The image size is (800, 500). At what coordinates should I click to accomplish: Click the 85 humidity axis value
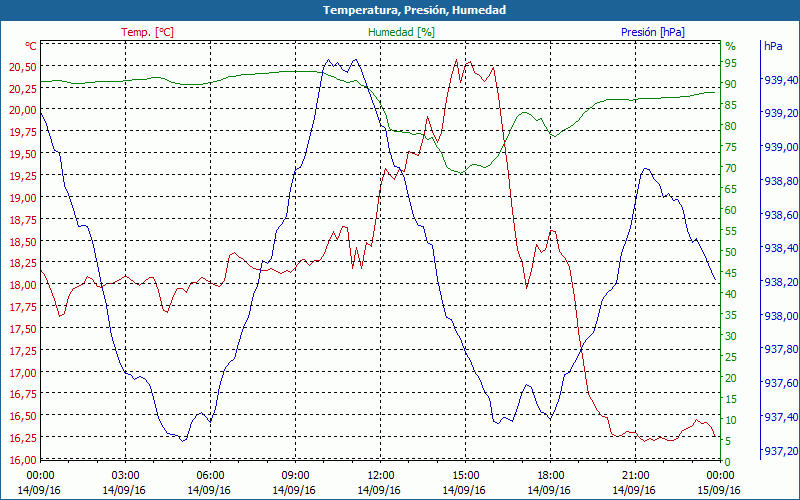pyautogui.click(x=731, y=105)
